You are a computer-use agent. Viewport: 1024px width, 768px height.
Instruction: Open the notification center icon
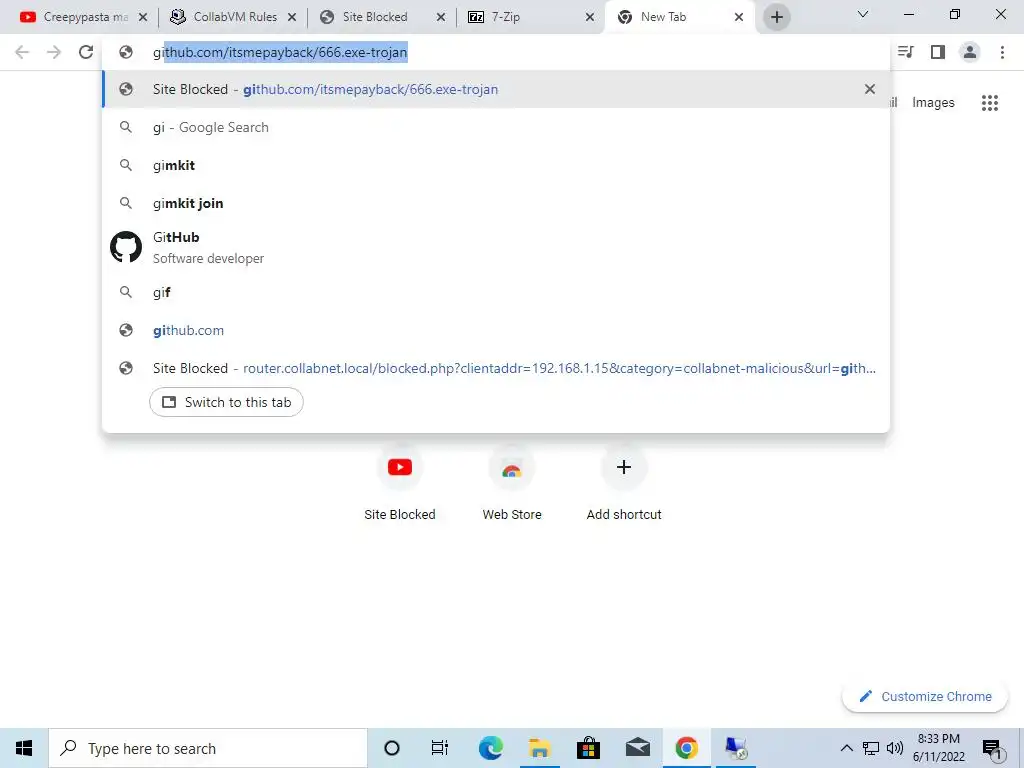coord(992,749)
